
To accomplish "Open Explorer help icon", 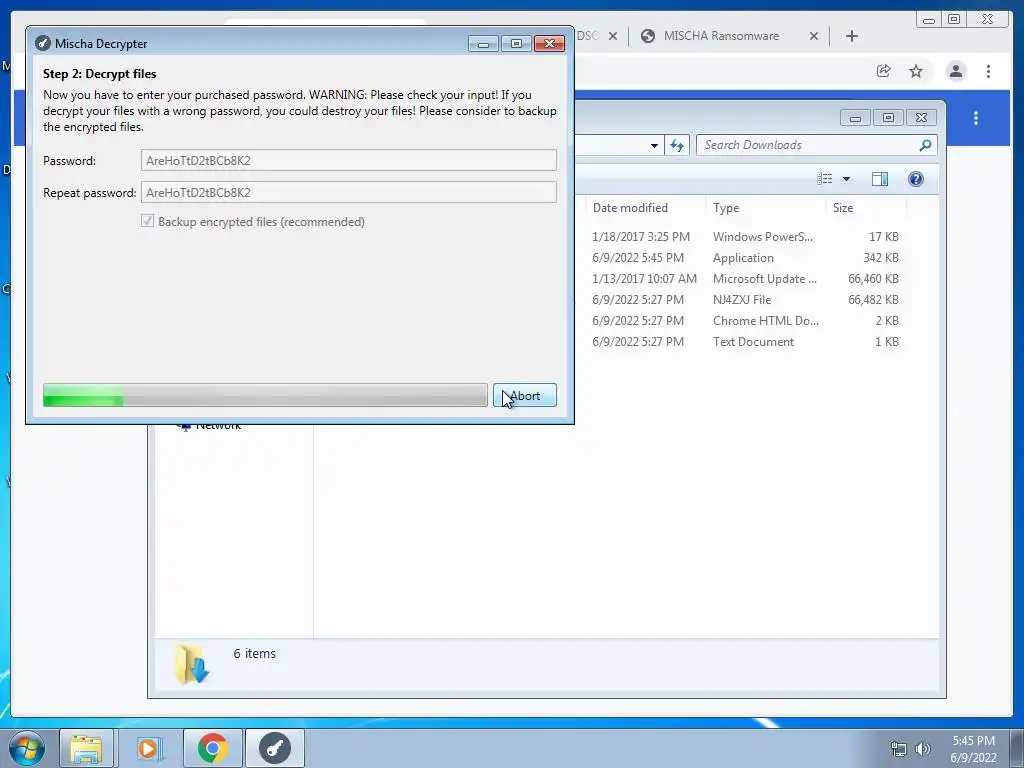I will pyautogui.click(x=916, y=179).
